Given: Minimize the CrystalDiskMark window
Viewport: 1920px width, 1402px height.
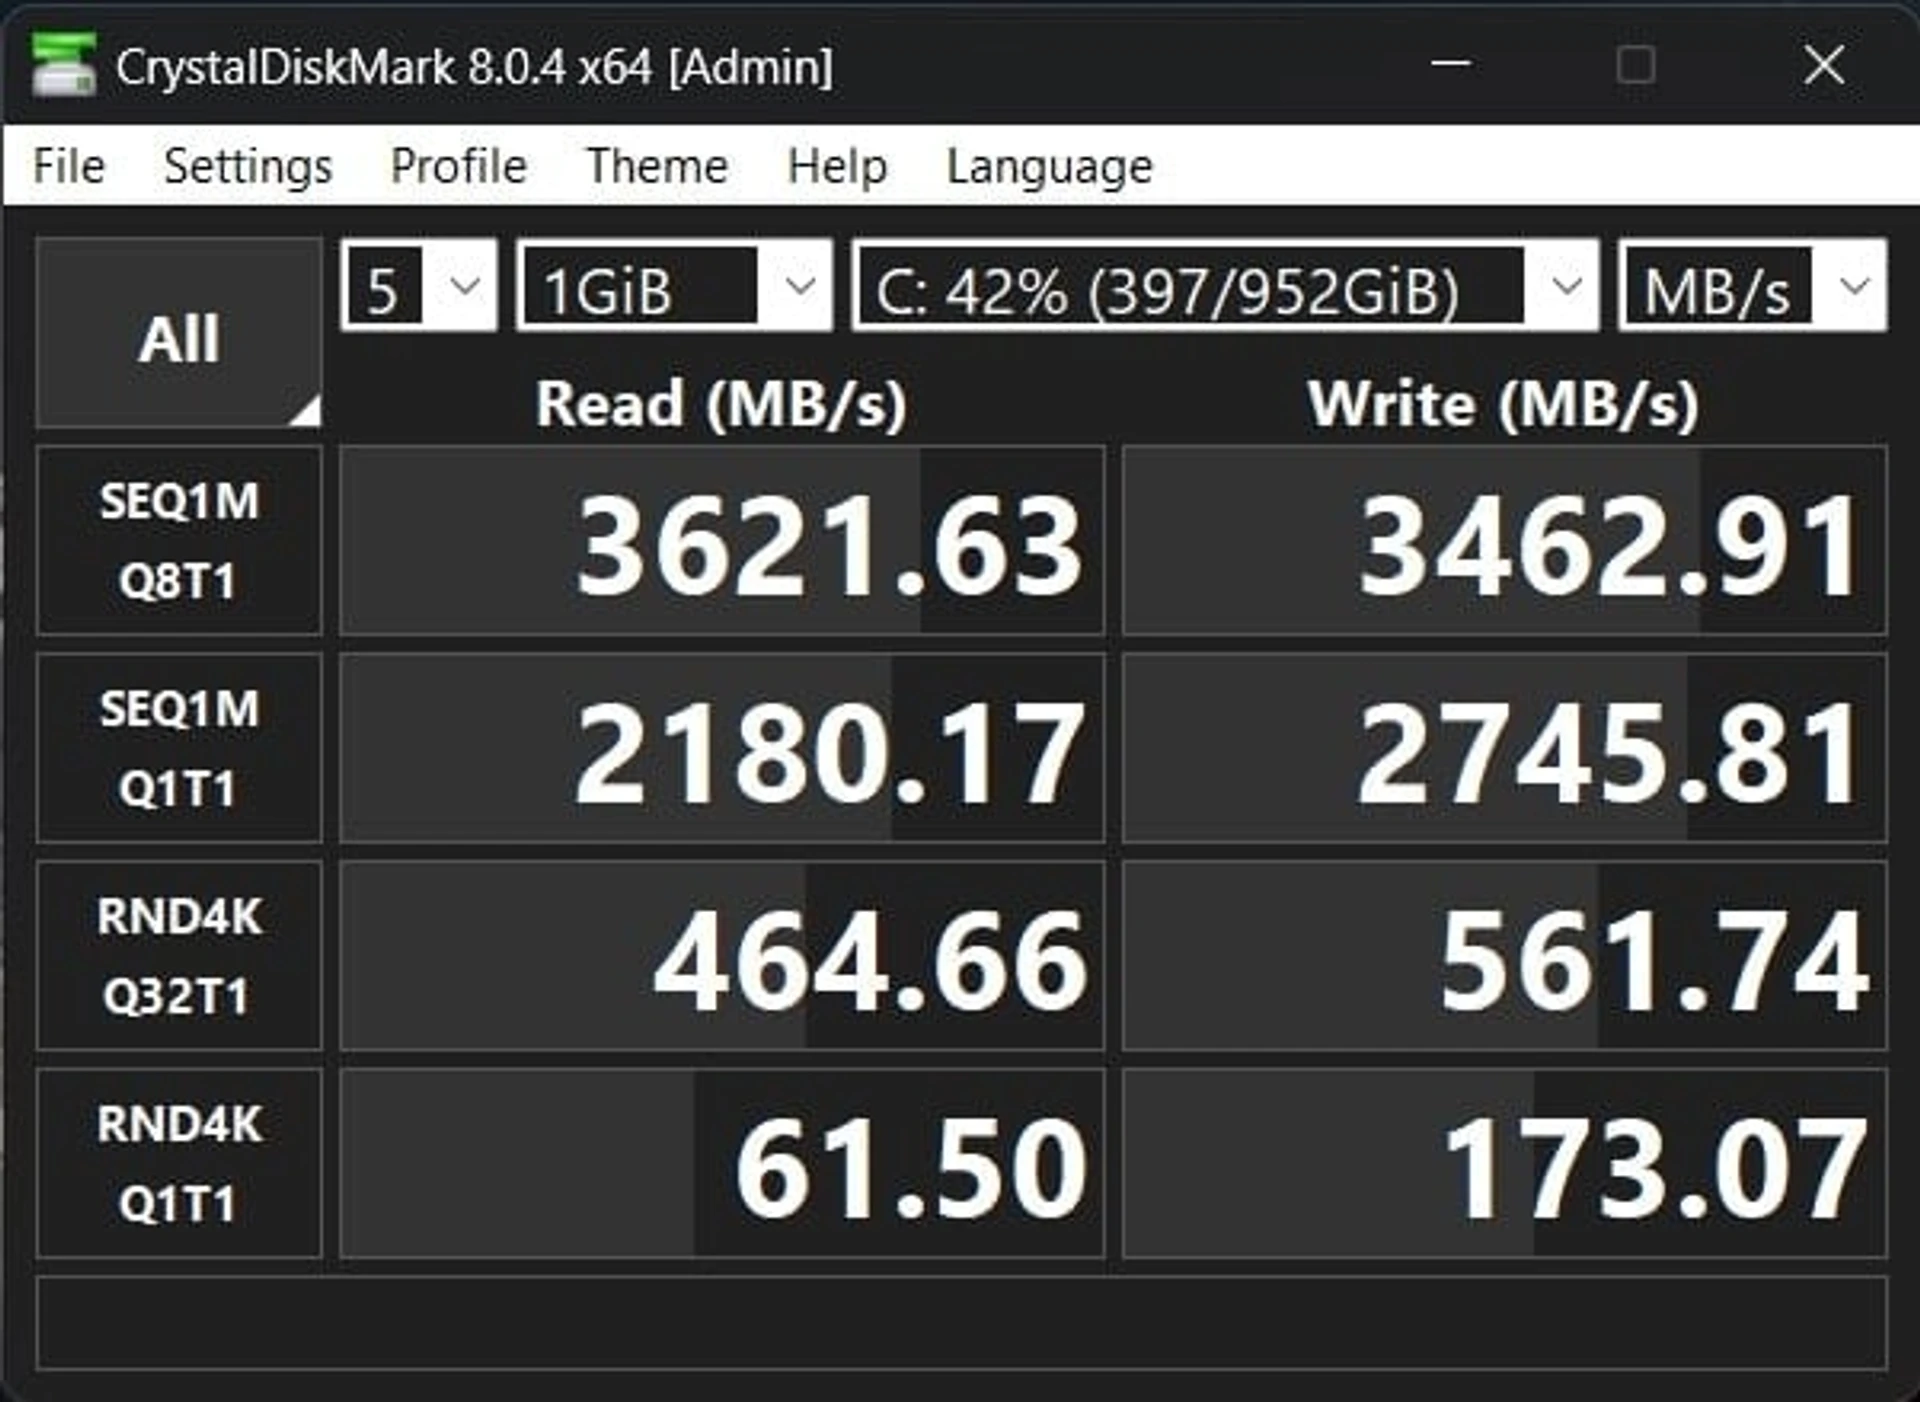Looking at the screenshot, I should [x=1451, y=65].
